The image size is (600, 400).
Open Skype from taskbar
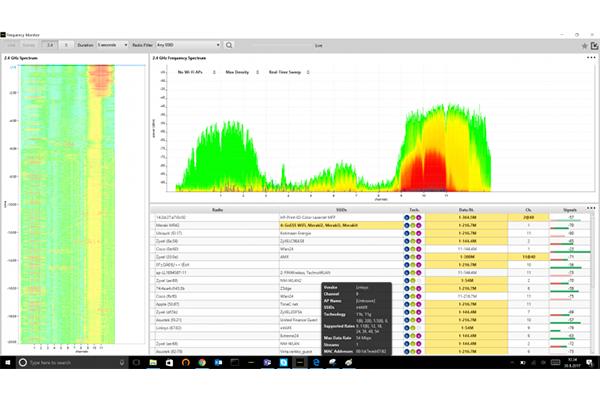[284, 362]
